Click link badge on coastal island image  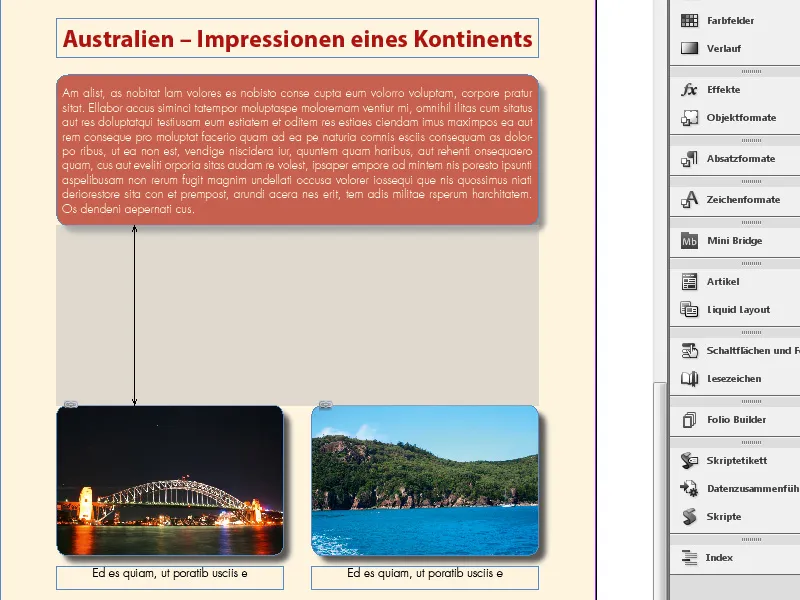pos(326,405)
